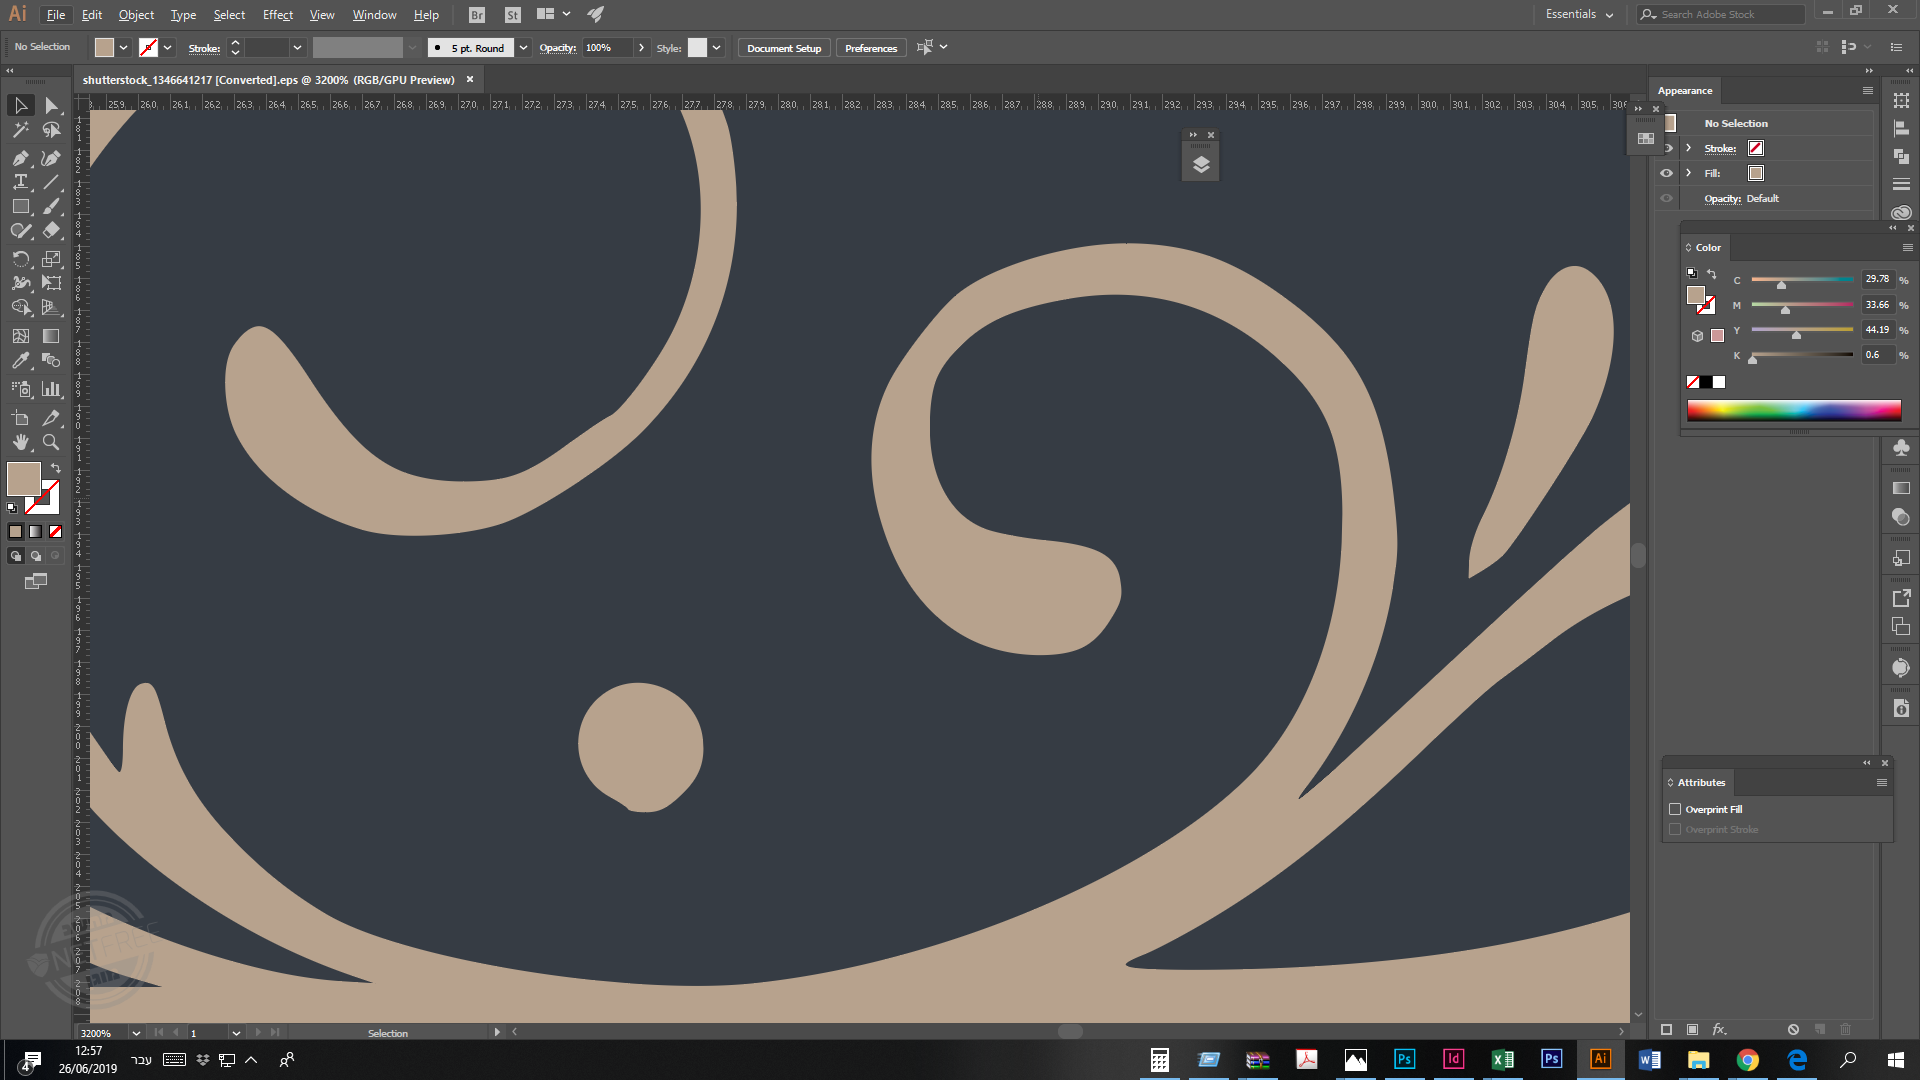The width and height of the screenshot is (1920, 1080).
Task: Pick the Eyedropper tool
Action: (20, 361)
